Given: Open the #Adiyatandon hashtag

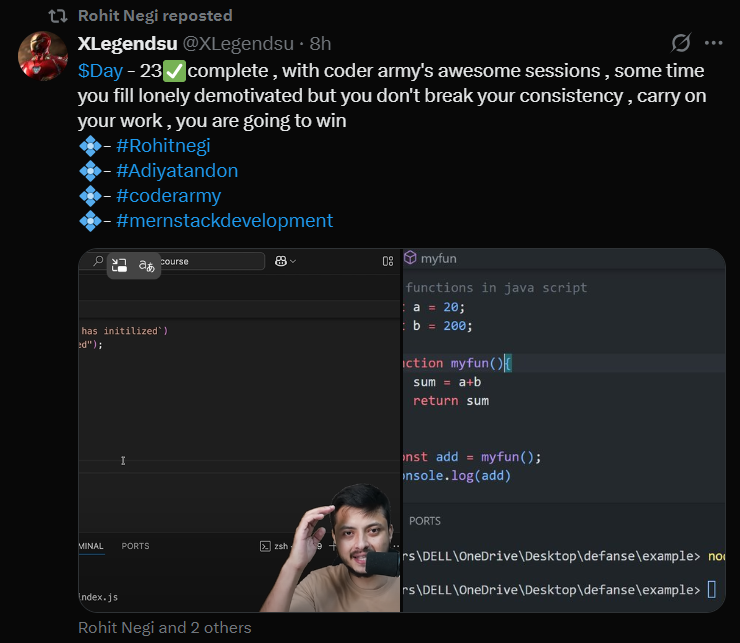Looking at the screenshot, I should click(177, 171).
